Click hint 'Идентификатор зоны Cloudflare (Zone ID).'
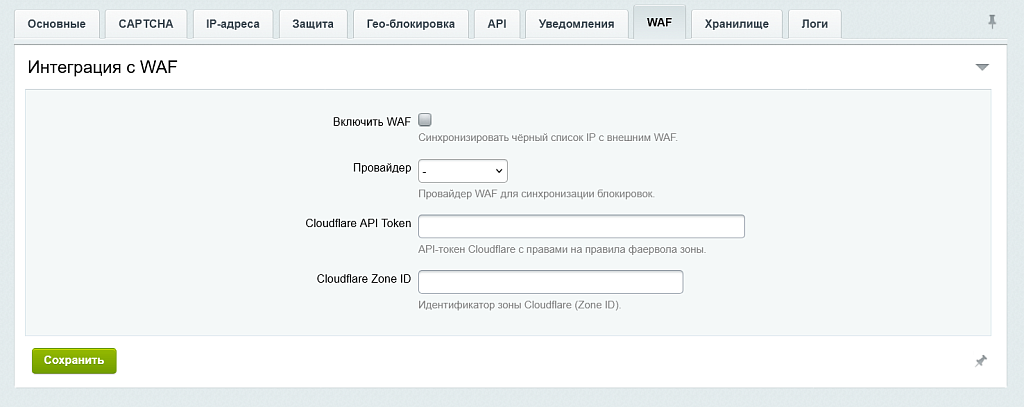This screenshot has width=1024, height=407. click(520, 305)
